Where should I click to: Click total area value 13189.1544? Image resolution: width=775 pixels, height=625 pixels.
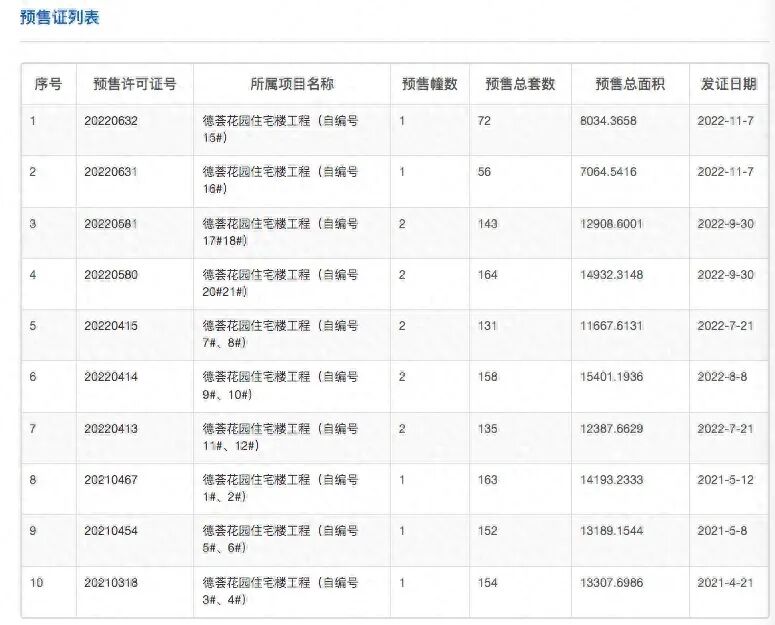[x=611, y=531]
